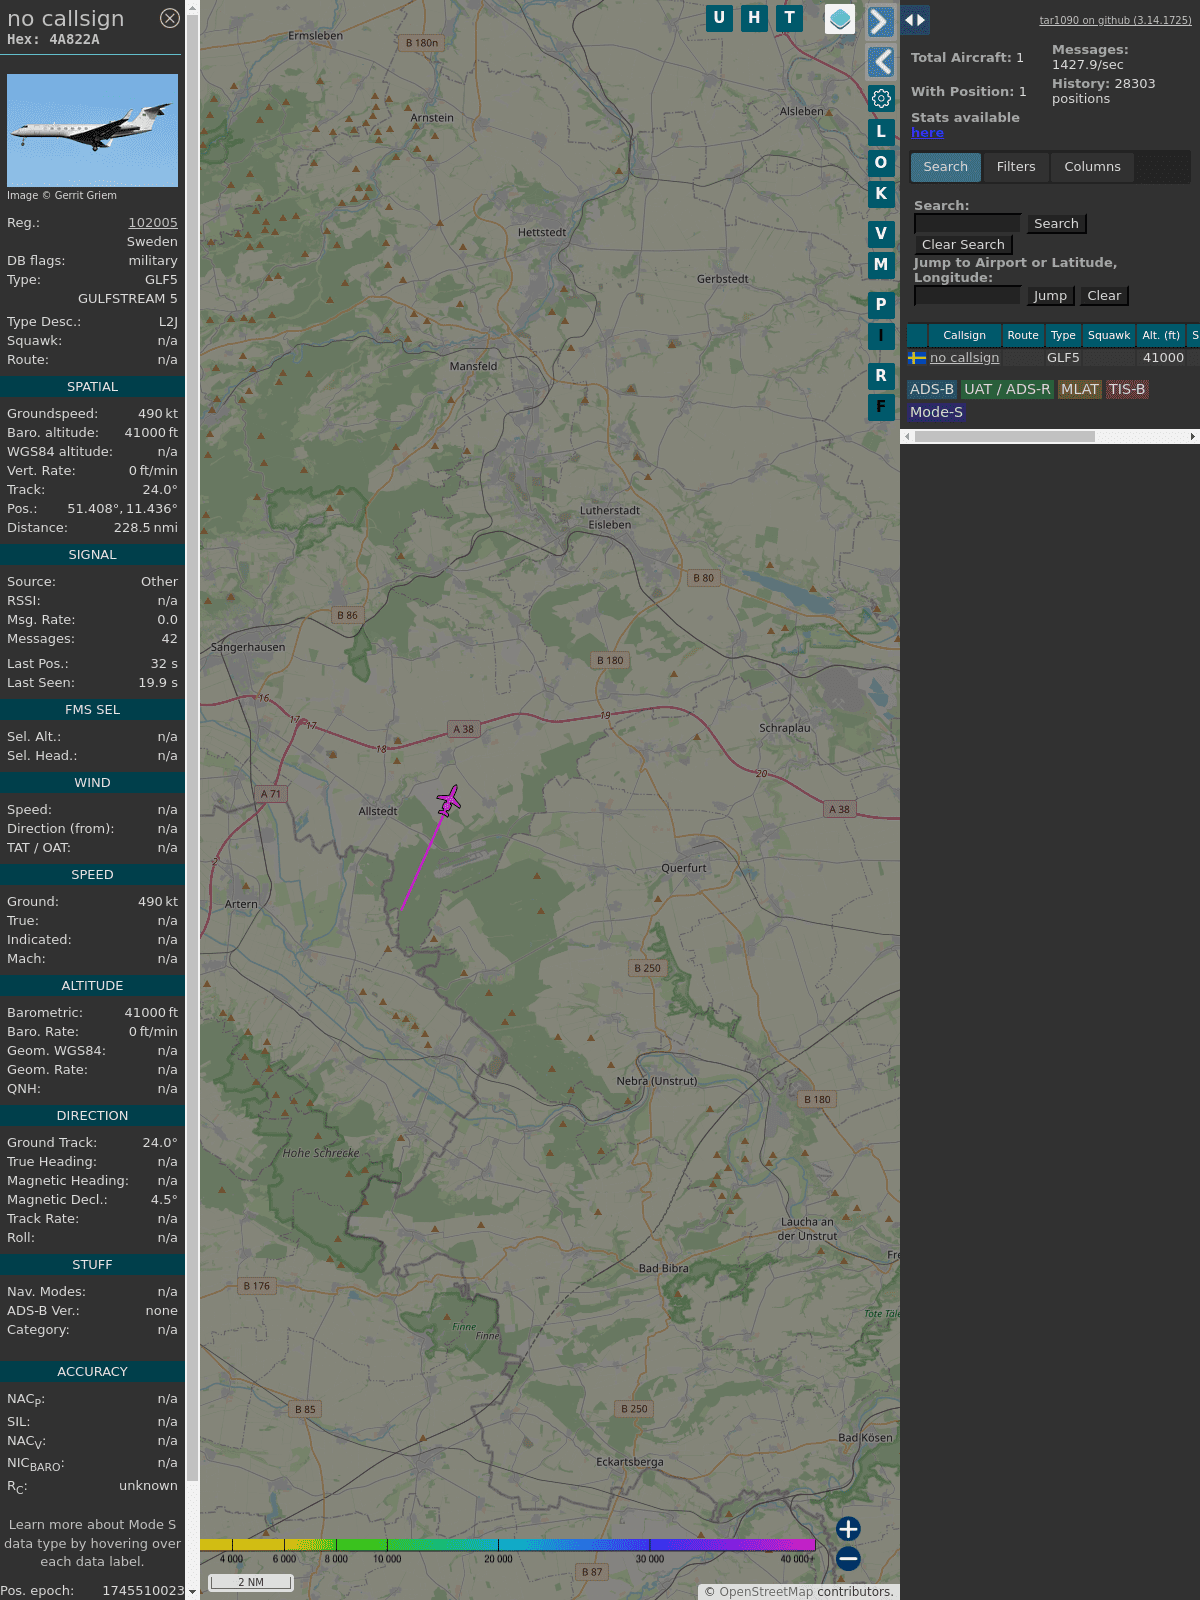Focus the Search text field
Viewport: 1200px width, 1600px height.
pos(967,224)
